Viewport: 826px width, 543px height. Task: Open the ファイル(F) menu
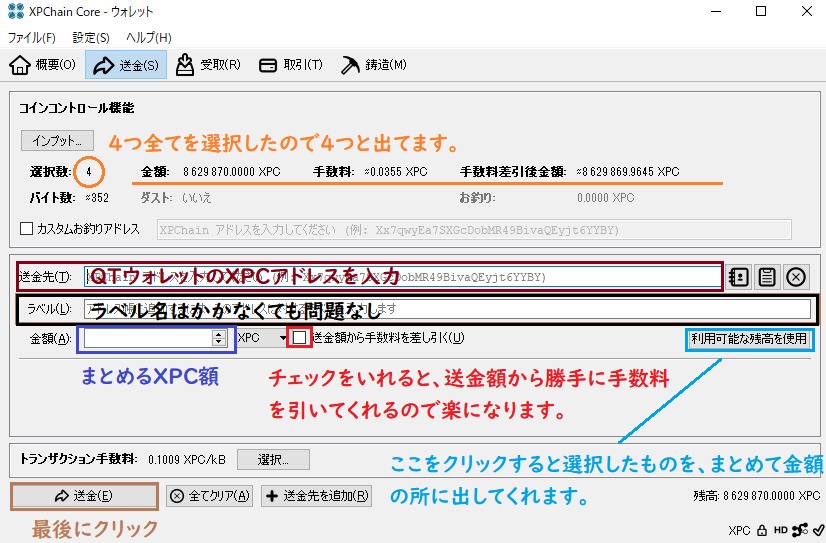click(x=32, y=37)
